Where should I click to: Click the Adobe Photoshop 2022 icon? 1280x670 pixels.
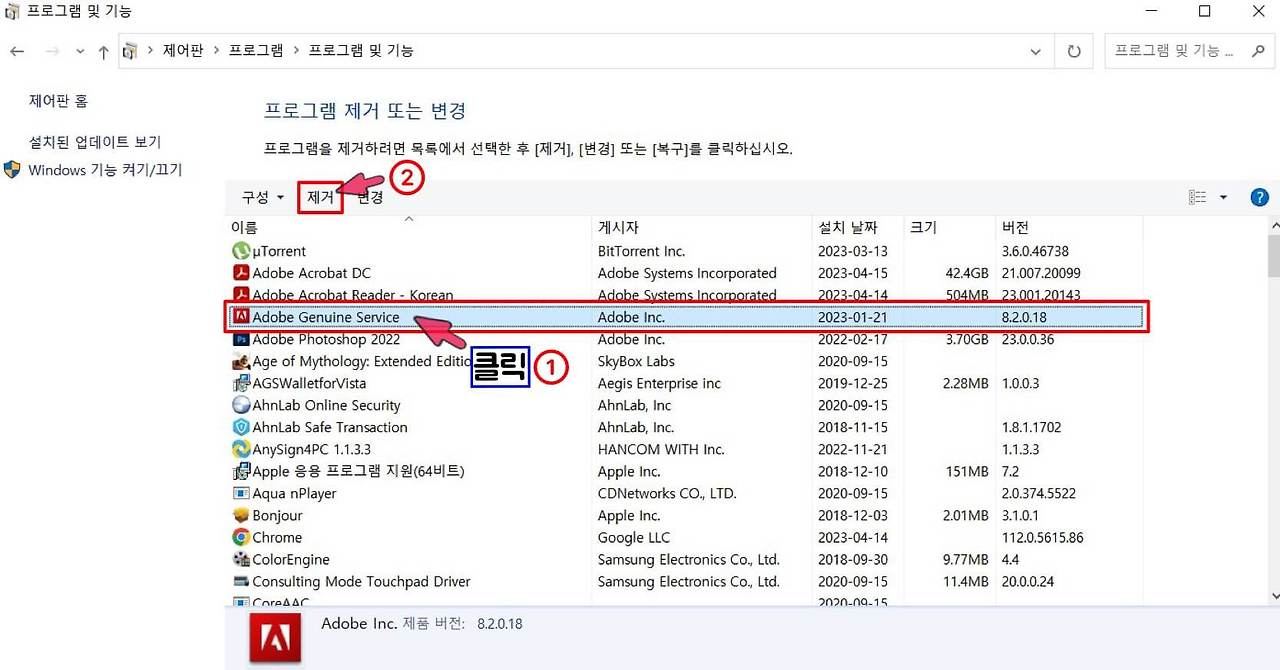(241, 339)
